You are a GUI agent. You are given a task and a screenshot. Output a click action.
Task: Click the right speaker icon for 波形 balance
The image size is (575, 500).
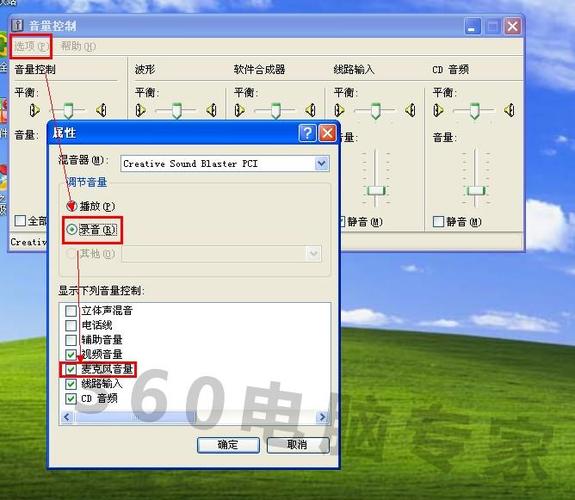tap(212, 110)
